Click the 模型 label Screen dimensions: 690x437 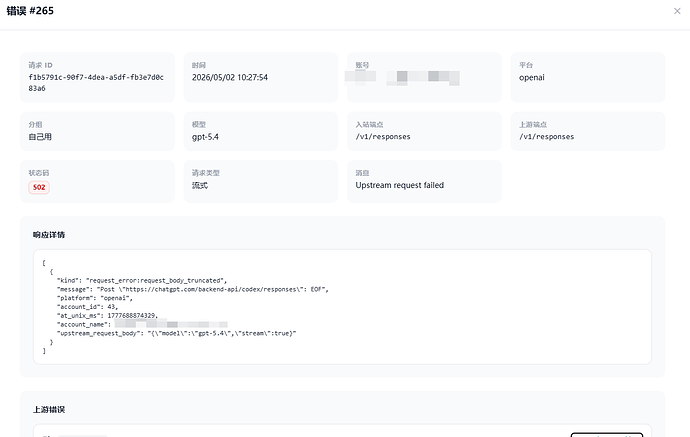tap(198, 125)
